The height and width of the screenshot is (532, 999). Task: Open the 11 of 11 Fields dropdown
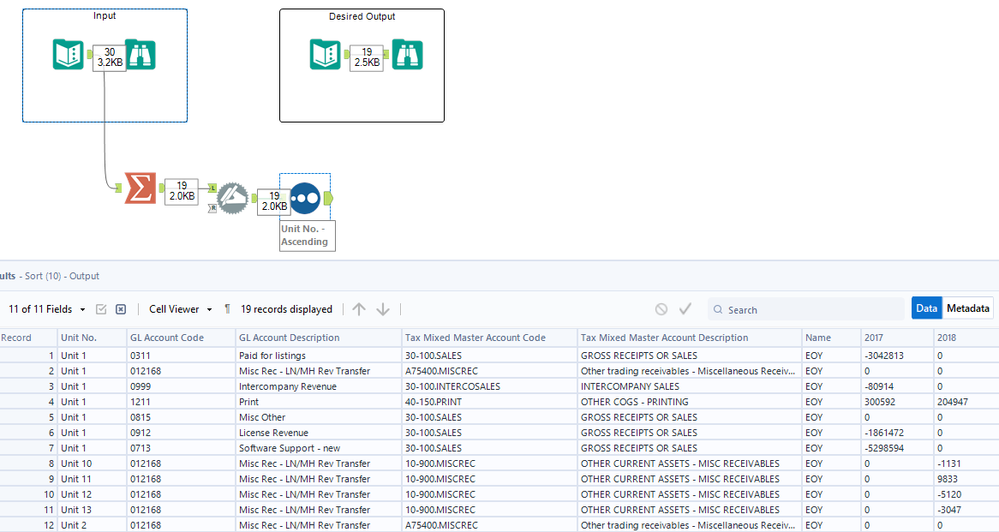[47, 309]
